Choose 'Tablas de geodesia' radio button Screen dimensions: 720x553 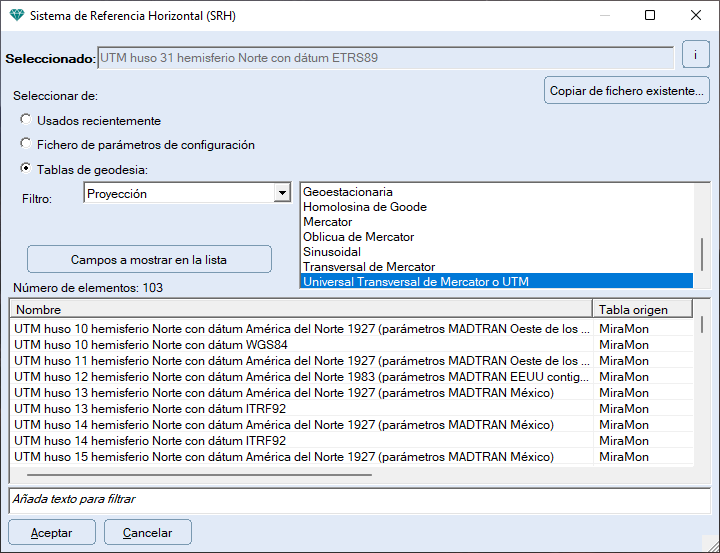click(x=26, y=168)
